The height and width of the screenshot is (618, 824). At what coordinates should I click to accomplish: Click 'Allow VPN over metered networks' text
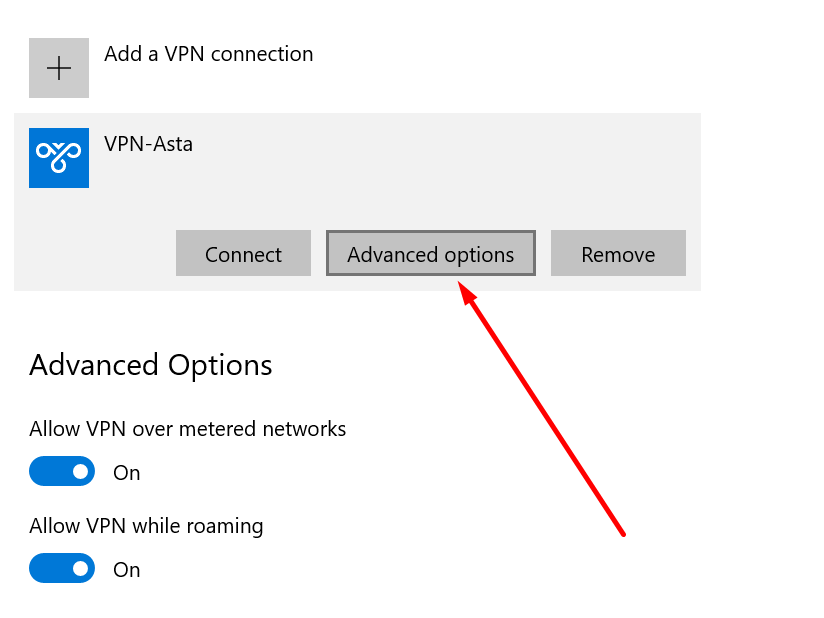tap(187, 429)
